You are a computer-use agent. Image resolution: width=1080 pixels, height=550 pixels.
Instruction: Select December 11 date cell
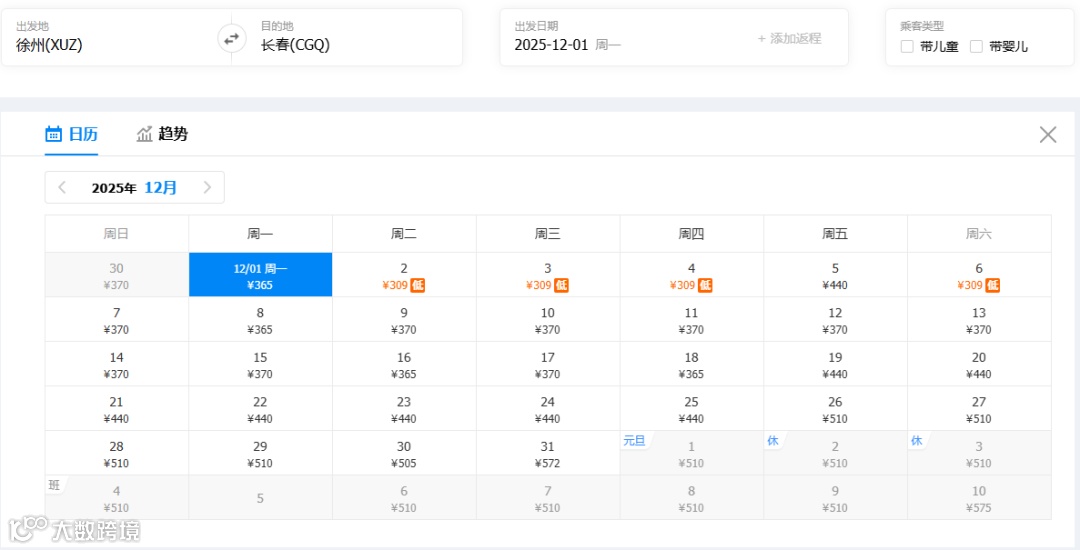pyautogui.click(x=692, y=319)
